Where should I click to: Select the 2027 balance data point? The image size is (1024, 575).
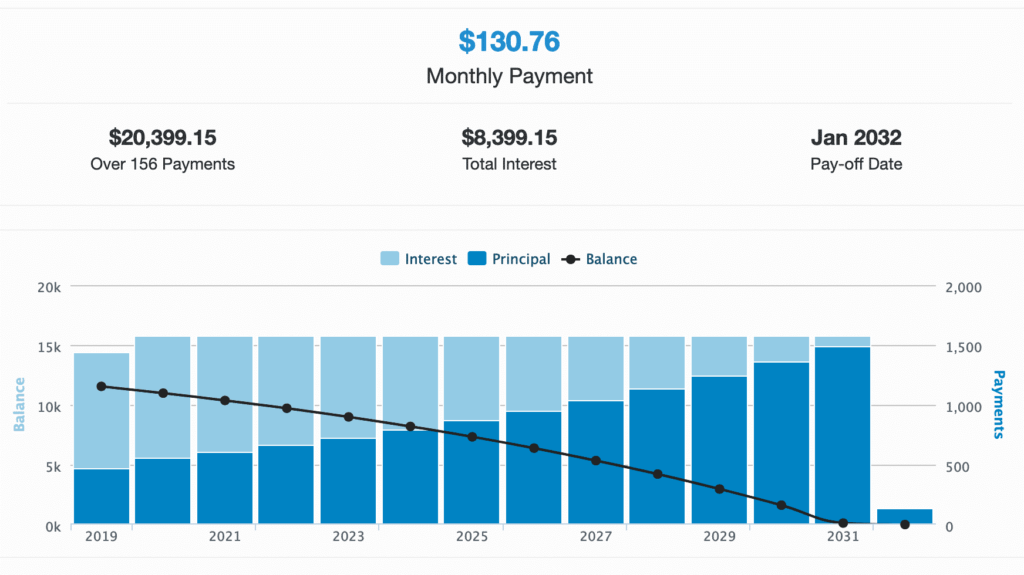tap(596, 461)
